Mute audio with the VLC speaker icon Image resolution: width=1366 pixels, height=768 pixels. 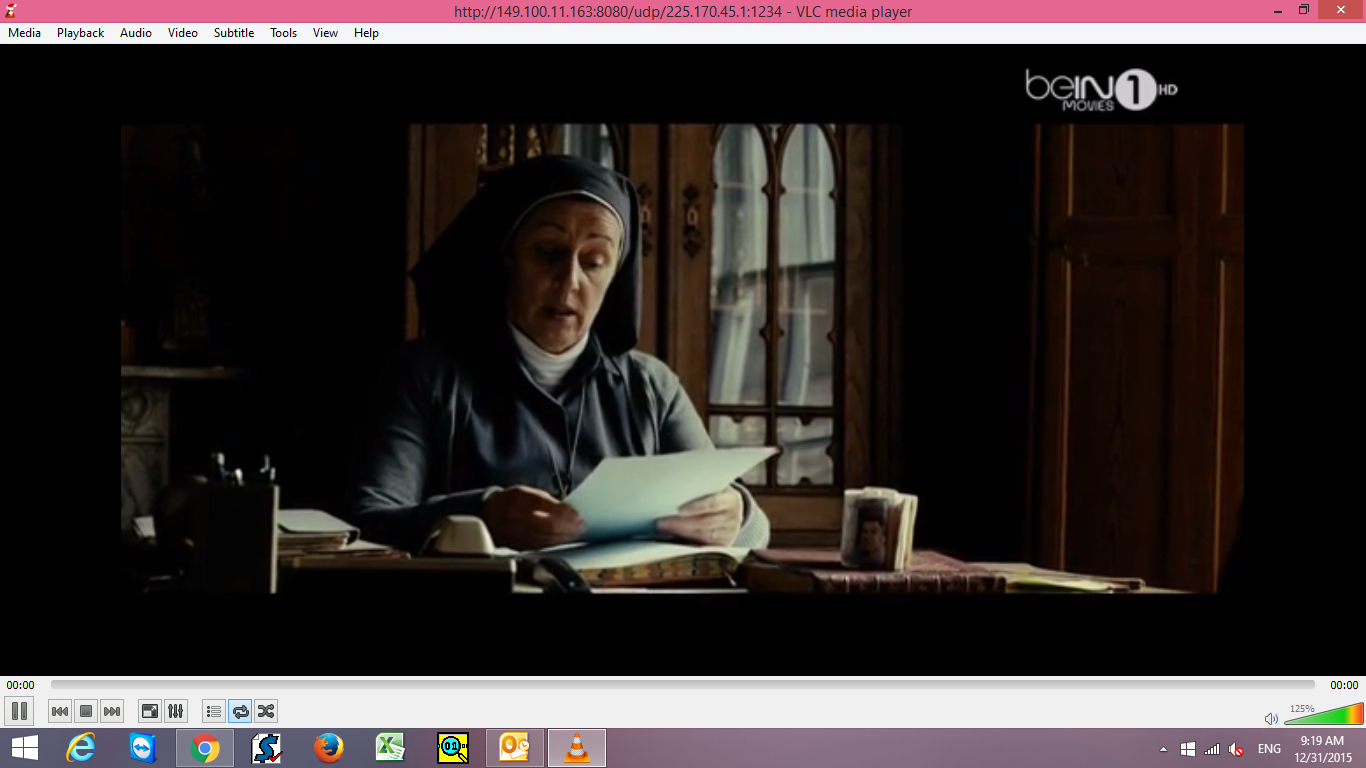click(1271, 718)
